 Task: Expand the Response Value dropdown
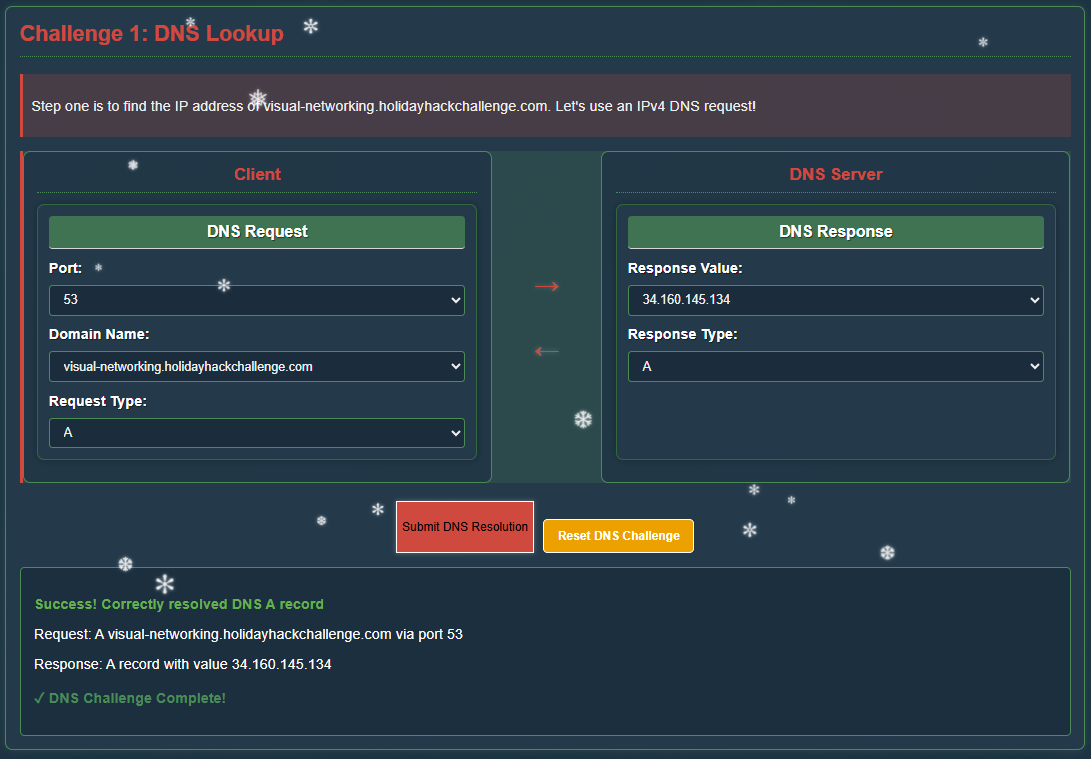pyautogui.click(x=835, y=300)
